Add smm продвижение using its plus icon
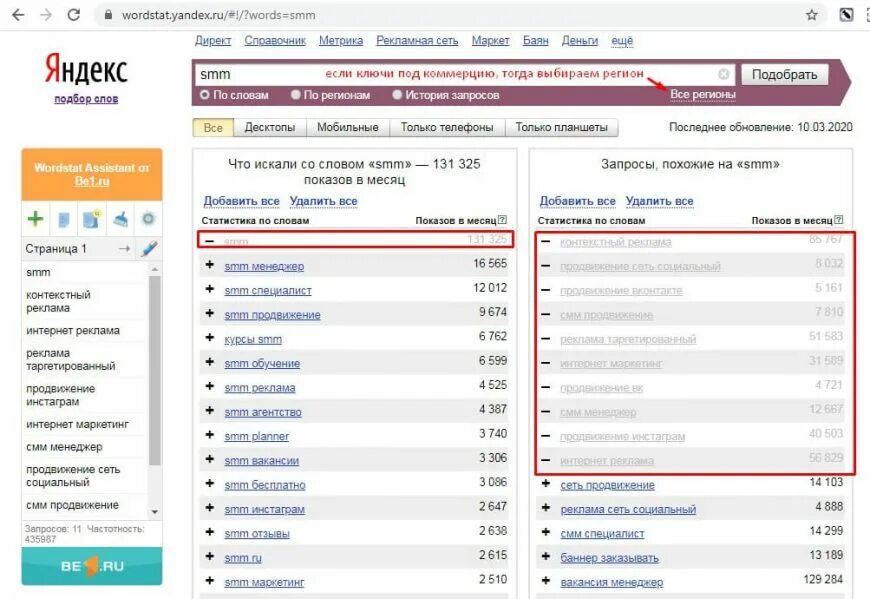This screenshot has width=870, height=599. tap(210, 314)
